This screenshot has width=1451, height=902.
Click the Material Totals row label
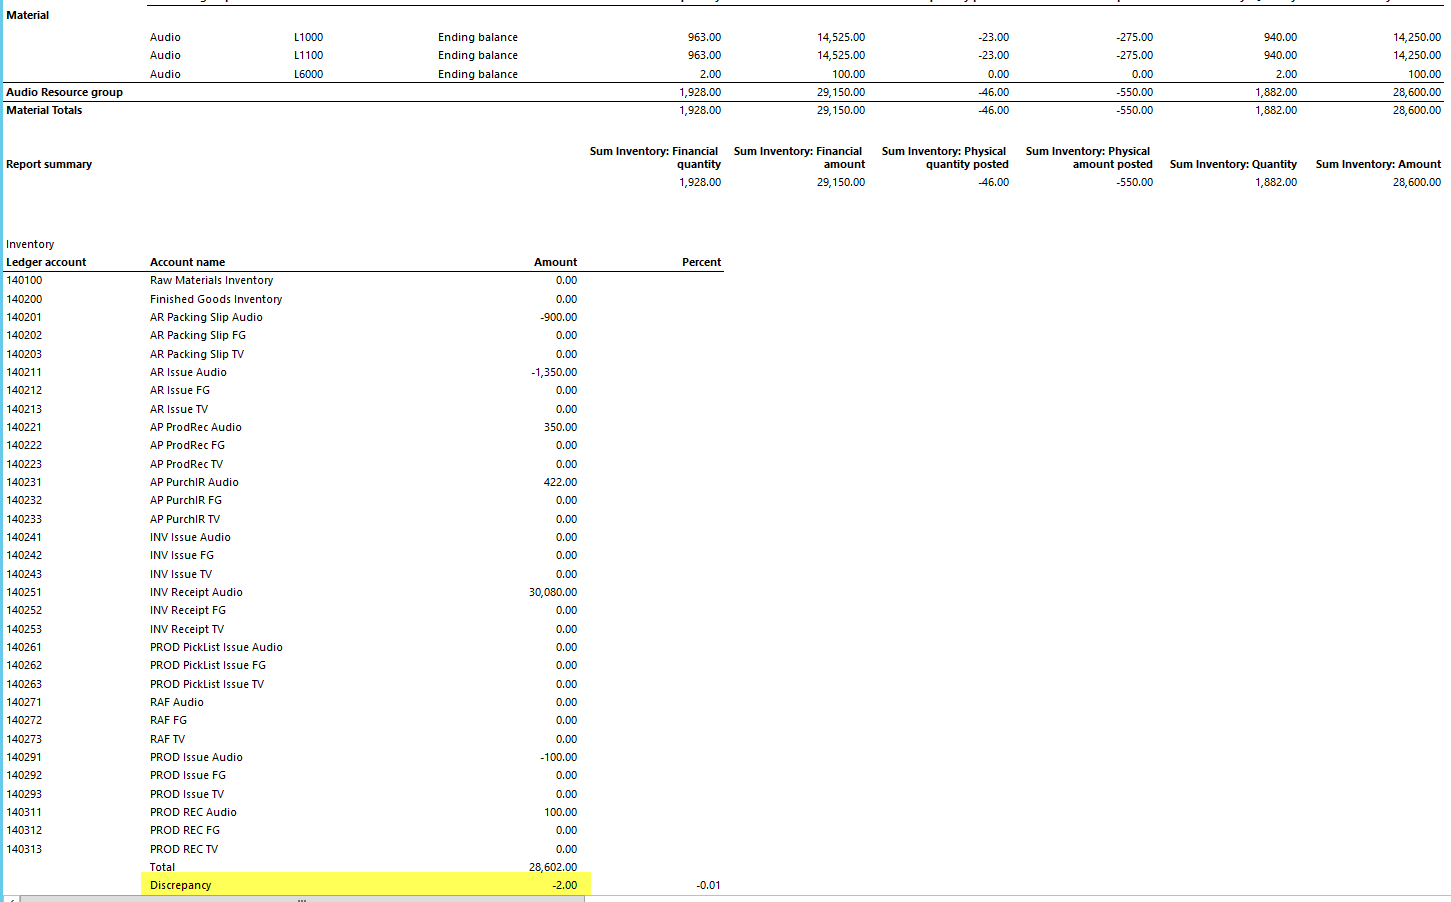point(44,110)
